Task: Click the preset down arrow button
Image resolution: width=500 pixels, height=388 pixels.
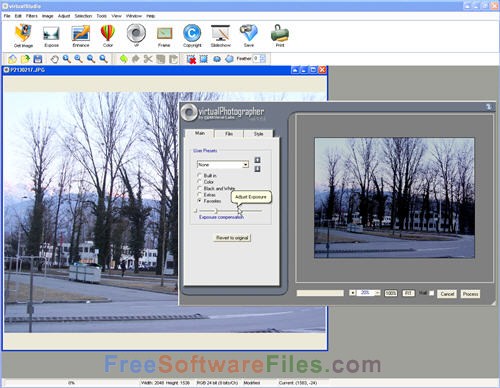Action: click(257, 169)
